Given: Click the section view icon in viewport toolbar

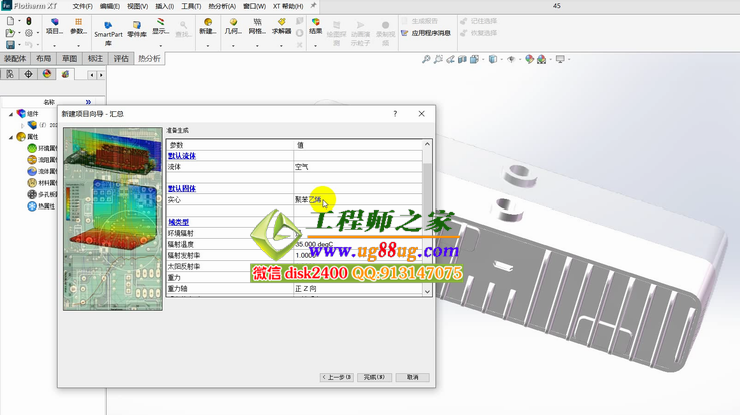Looking at the screenshot, I should point(462,59).
